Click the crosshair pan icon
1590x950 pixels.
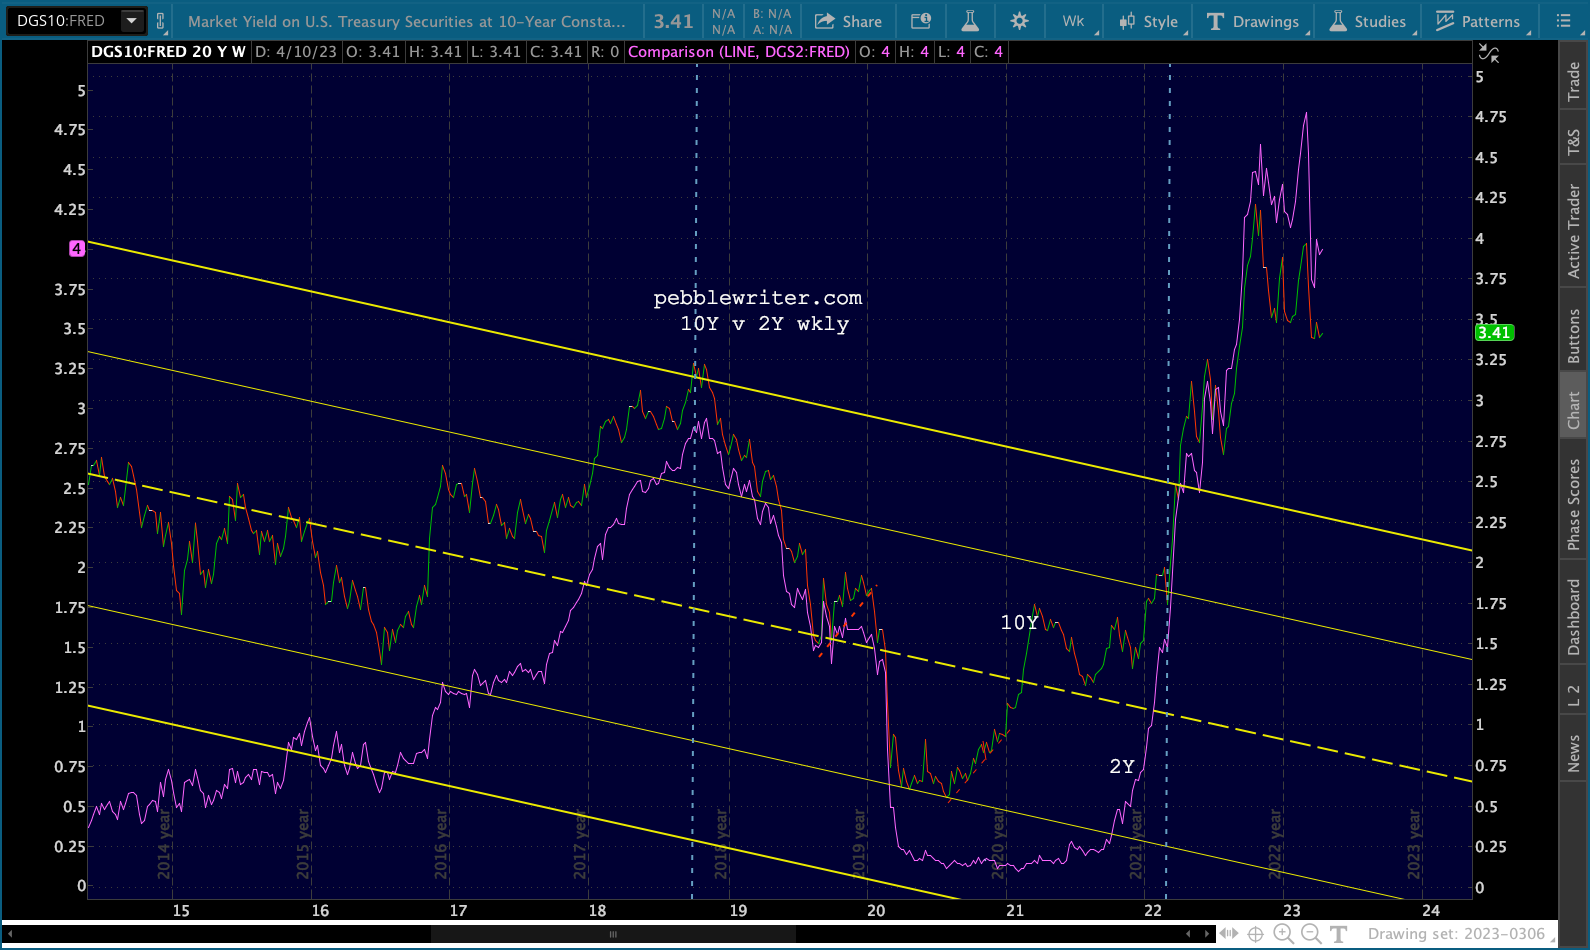click(x=1256, y=934)
